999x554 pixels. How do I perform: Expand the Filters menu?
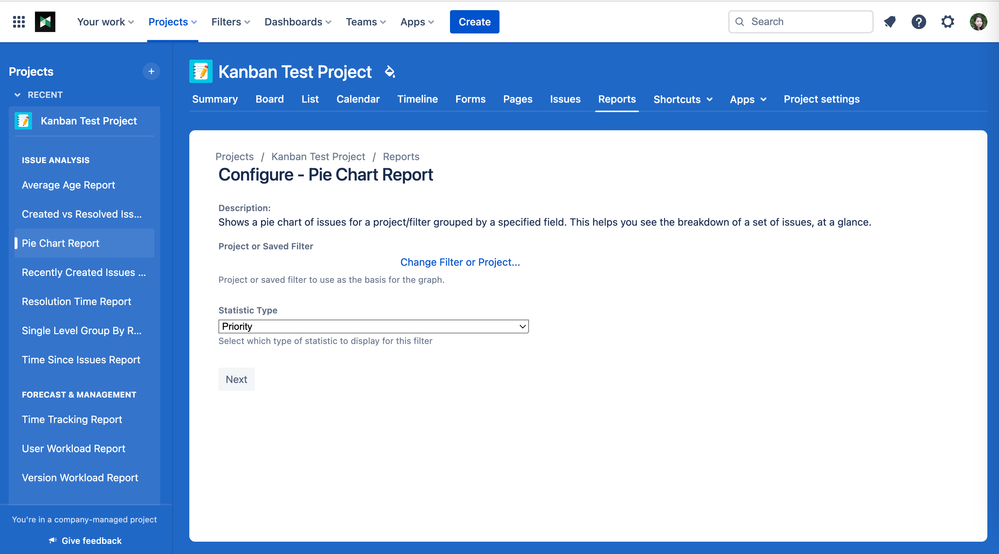pos(231,22)
